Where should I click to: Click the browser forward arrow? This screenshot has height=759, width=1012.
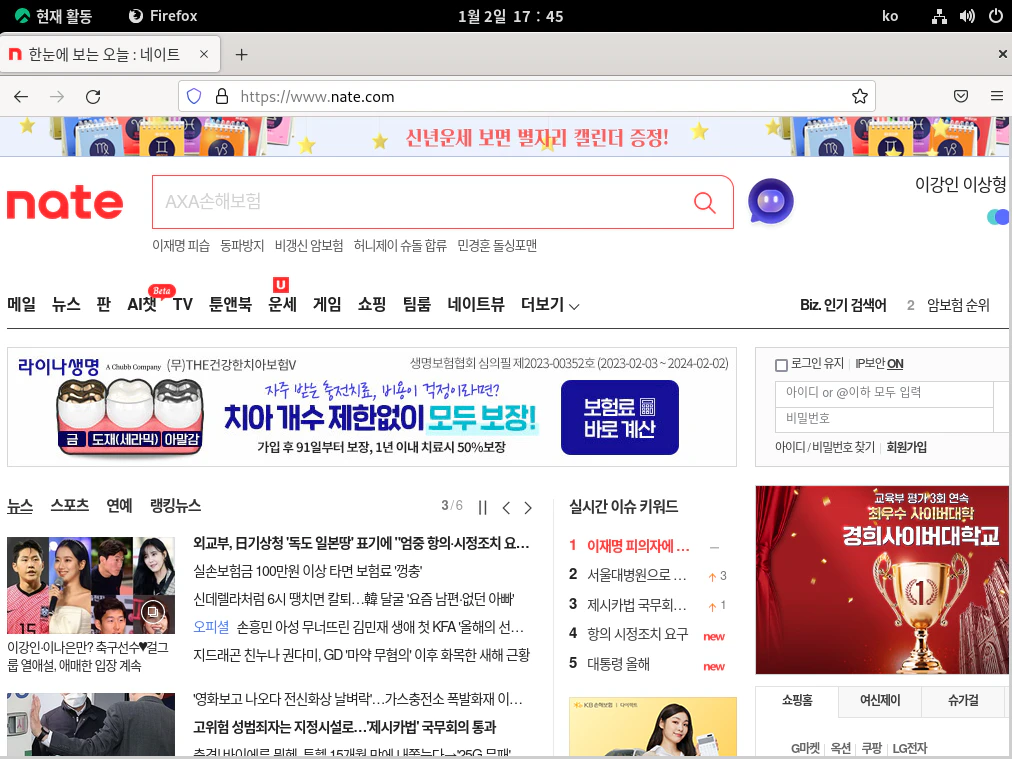[x=57, y=97]
